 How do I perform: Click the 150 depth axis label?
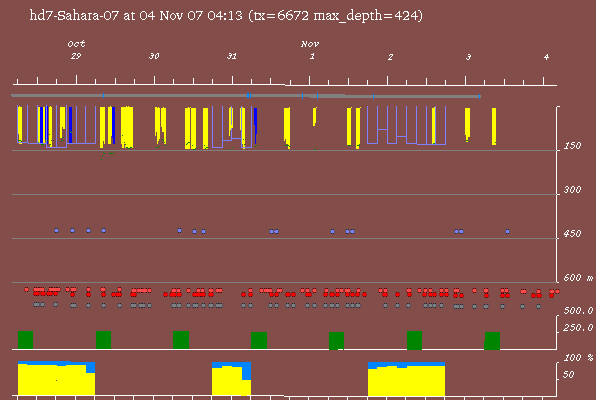click(572, 146)
